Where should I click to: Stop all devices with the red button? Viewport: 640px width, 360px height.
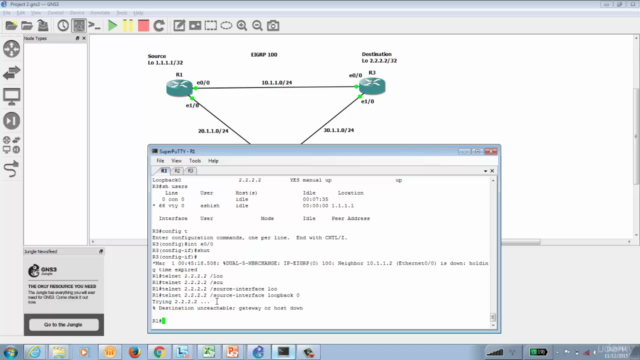[x=143, y=26]
